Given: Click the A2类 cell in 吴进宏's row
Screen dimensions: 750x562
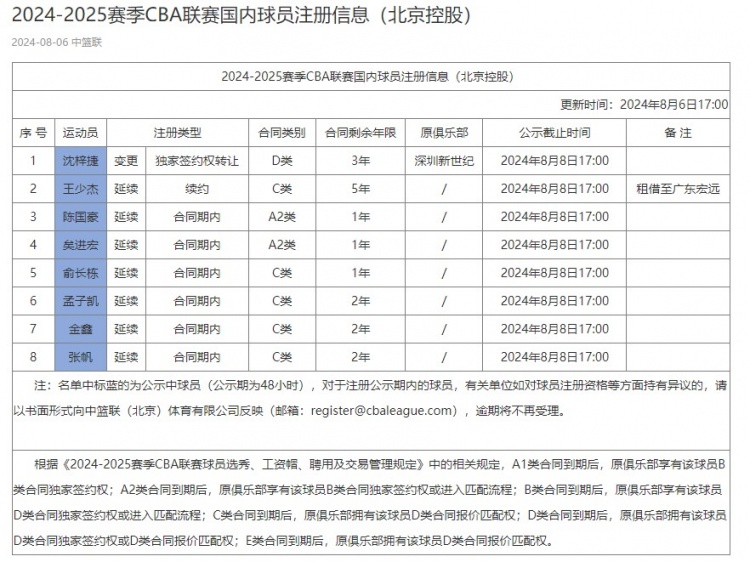Looking at the screenshot, I should pos(282,245).
